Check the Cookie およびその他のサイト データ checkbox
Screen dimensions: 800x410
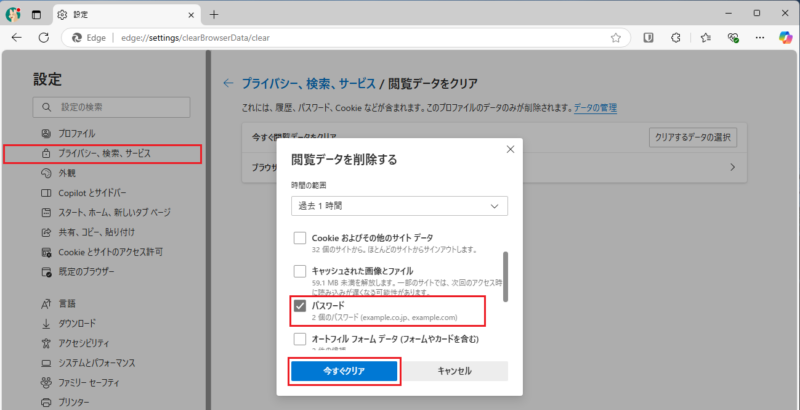click(300, 238)
